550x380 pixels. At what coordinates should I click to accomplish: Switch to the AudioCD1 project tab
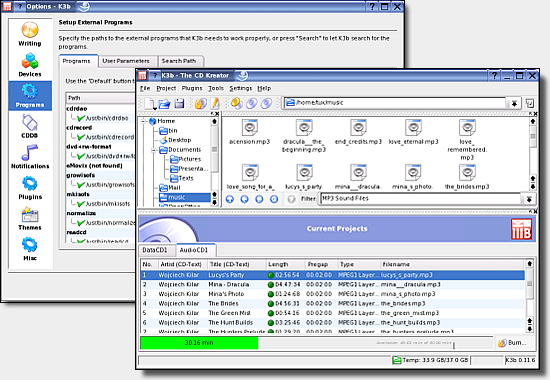(x=196, y=250)
